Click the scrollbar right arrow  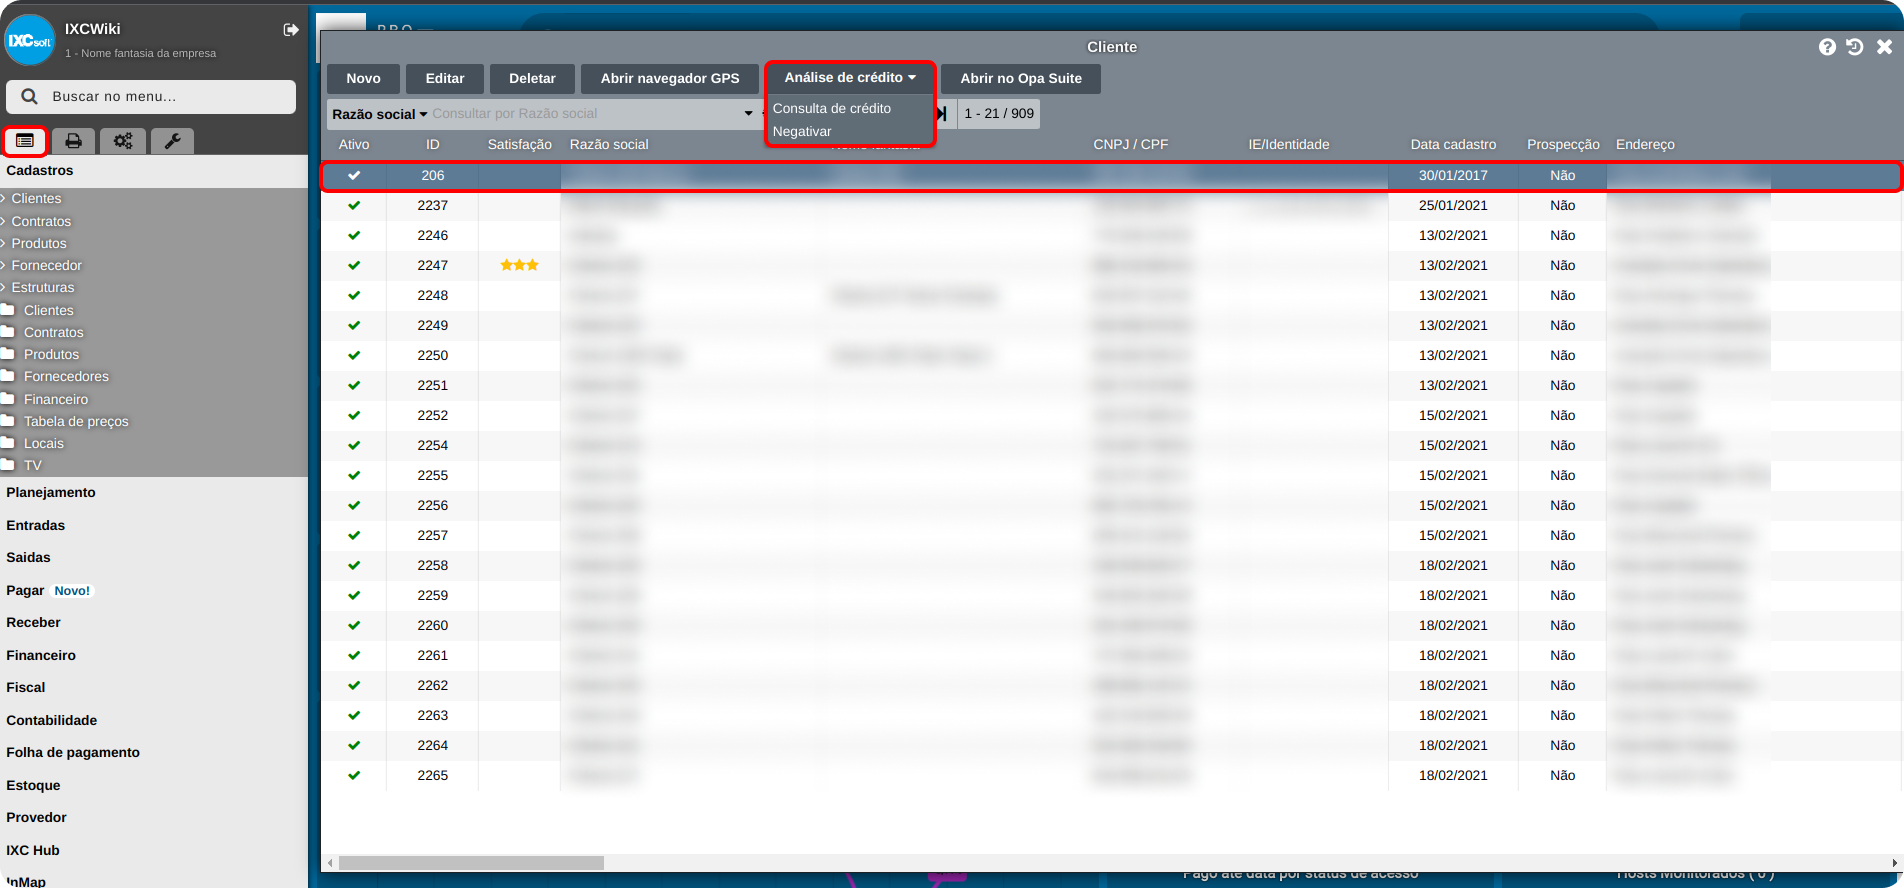click(x=1895, y=863)
